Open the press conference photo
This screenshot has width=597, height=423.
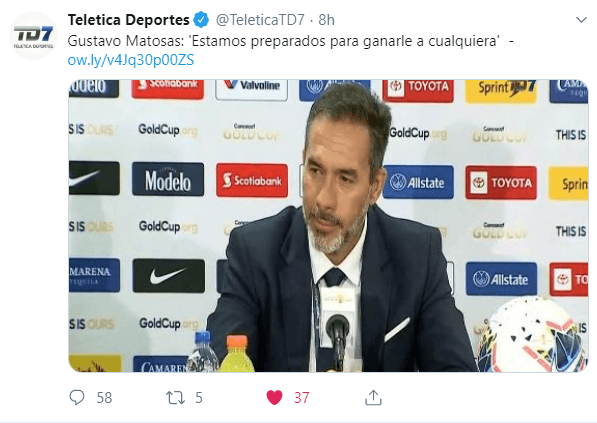pos(328,226)
